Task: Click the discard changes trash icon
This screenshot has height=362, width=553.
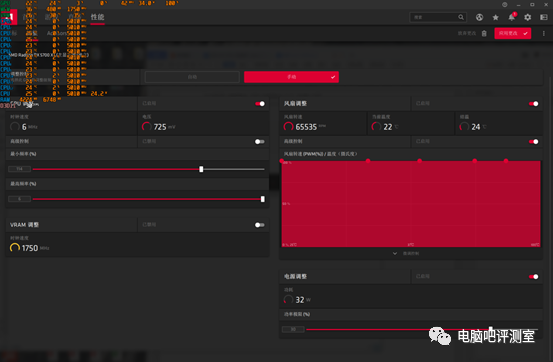Action: pyautogui.click(x=484, y=33)
